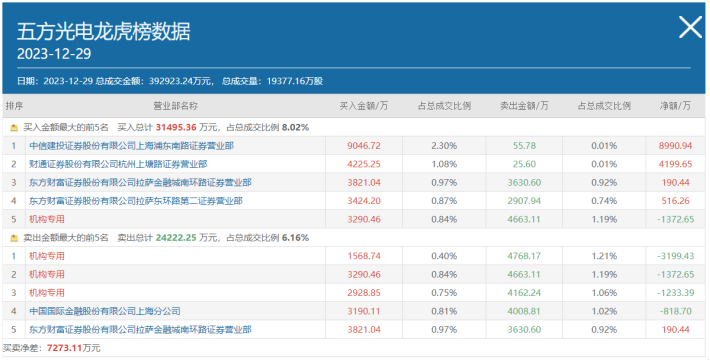Viewport: 710px width, 360px height.
Task: Click total volume 19377.16万股 in summary line
Action: (x=295, y=81)
